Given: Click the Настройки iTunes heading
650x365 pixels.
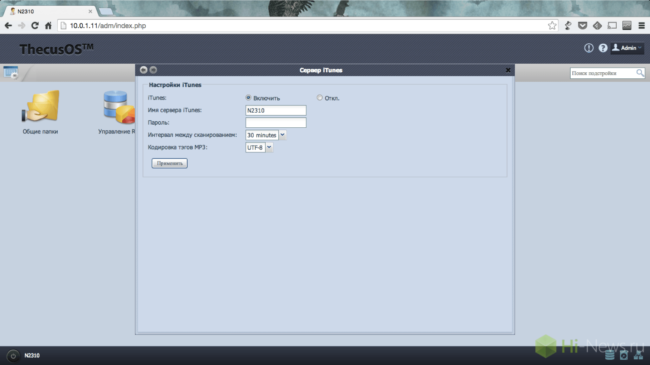Looking at the screenshot, I should point(175,85).
